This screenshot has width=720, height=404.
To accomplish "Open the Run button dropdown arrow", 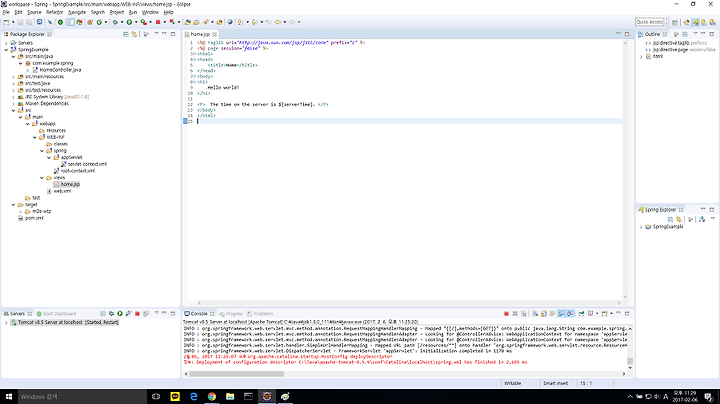I will 136,22.
